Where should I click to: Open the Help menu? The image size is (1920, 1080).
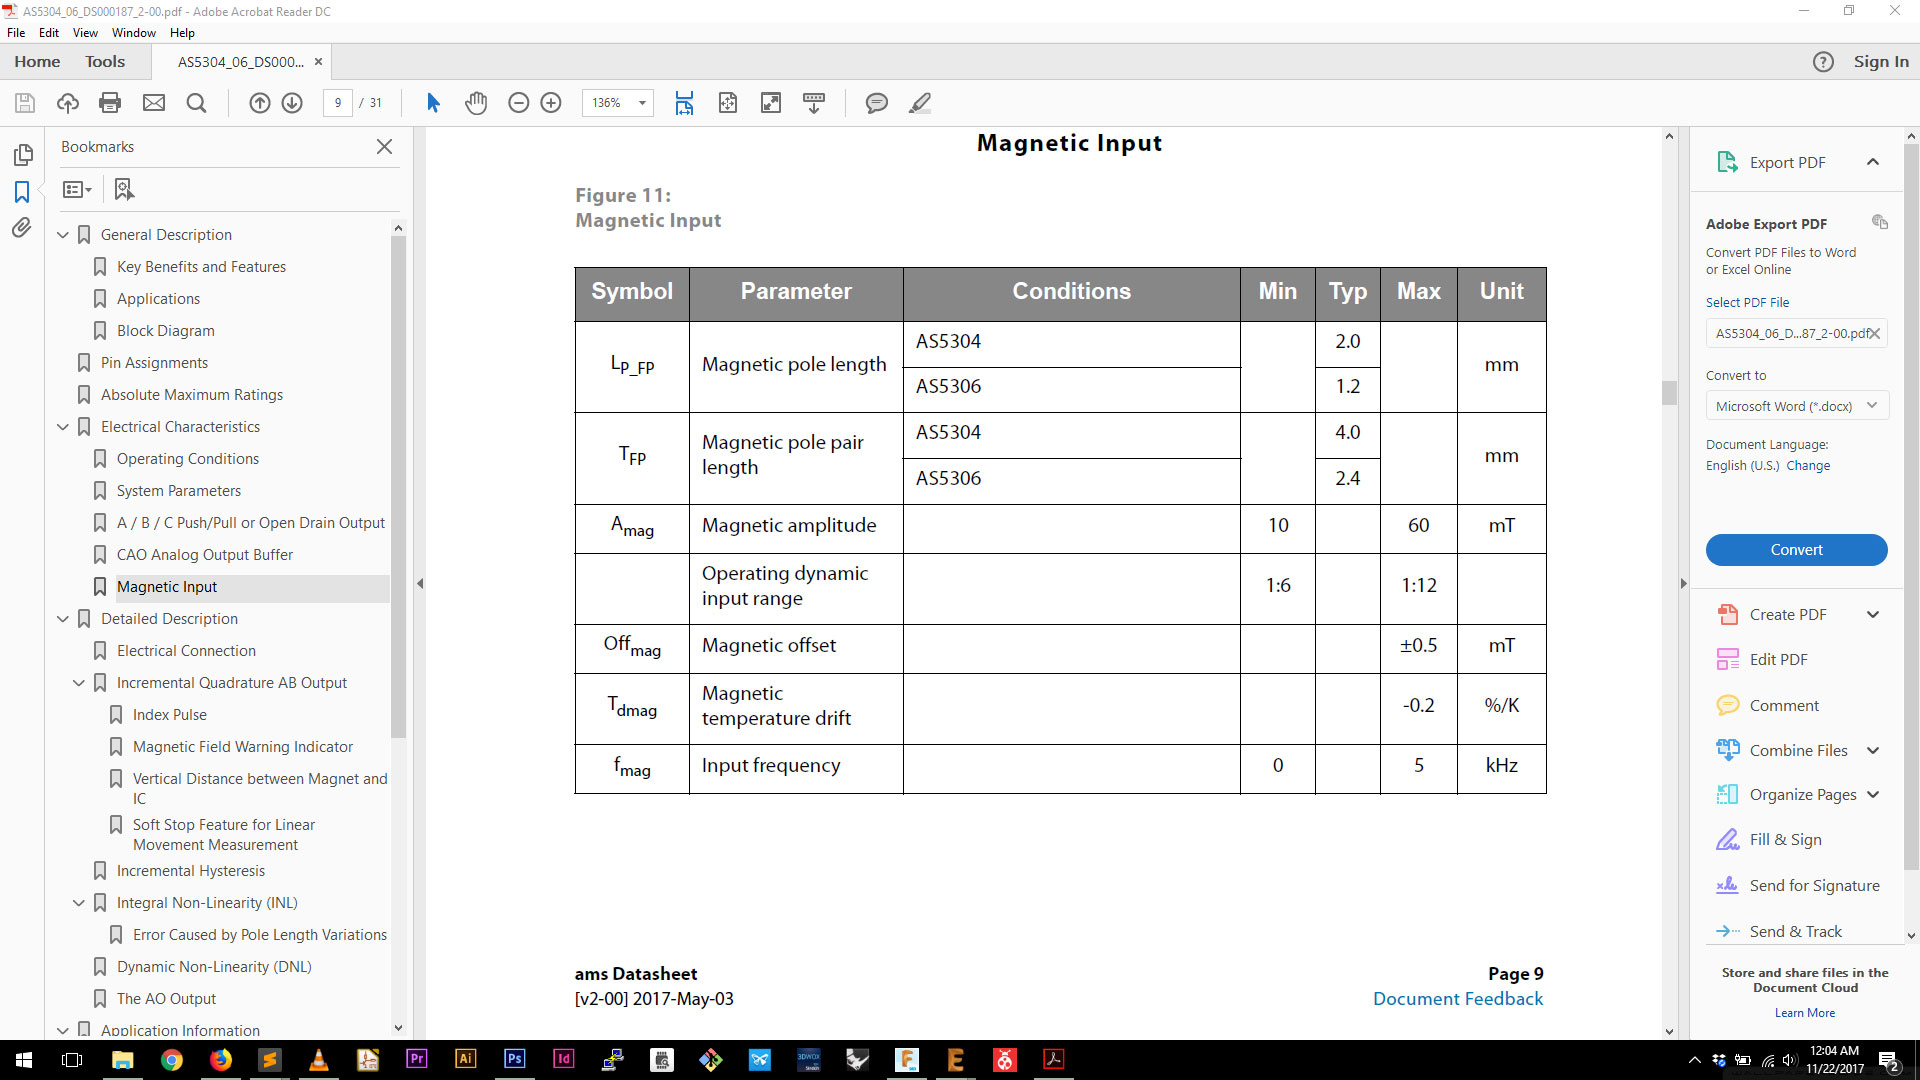click(x=182, y=33)
